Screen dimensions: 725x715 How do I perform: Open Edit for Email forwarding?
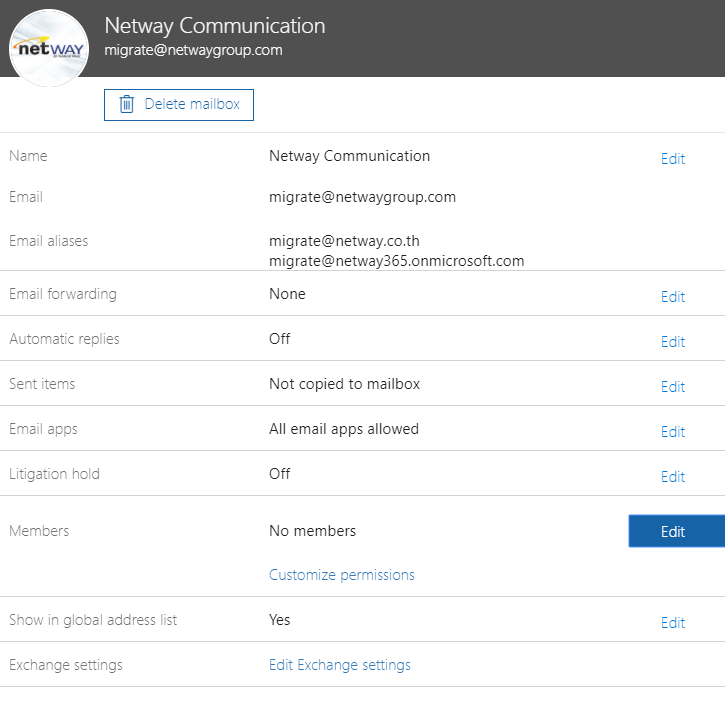672,297
